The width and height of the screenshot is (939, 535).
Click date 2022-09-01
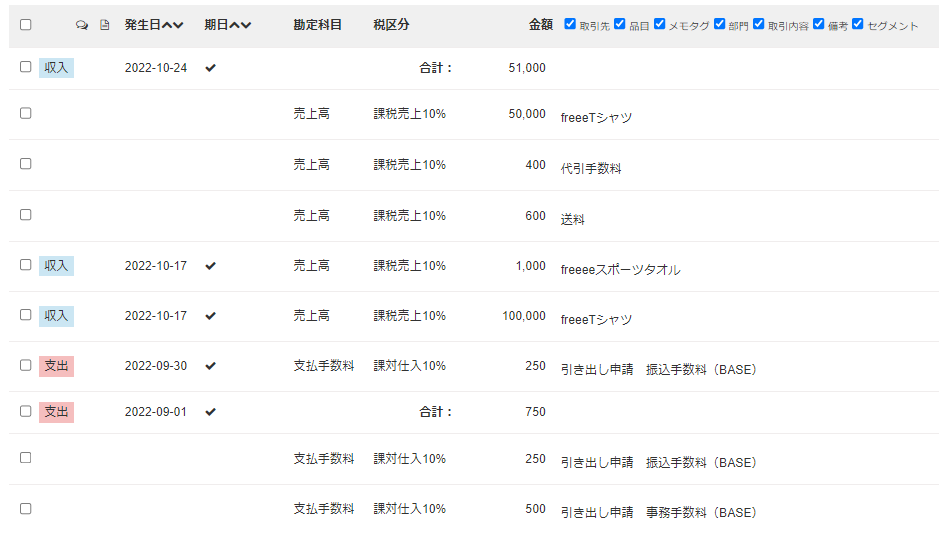point(156,412)
